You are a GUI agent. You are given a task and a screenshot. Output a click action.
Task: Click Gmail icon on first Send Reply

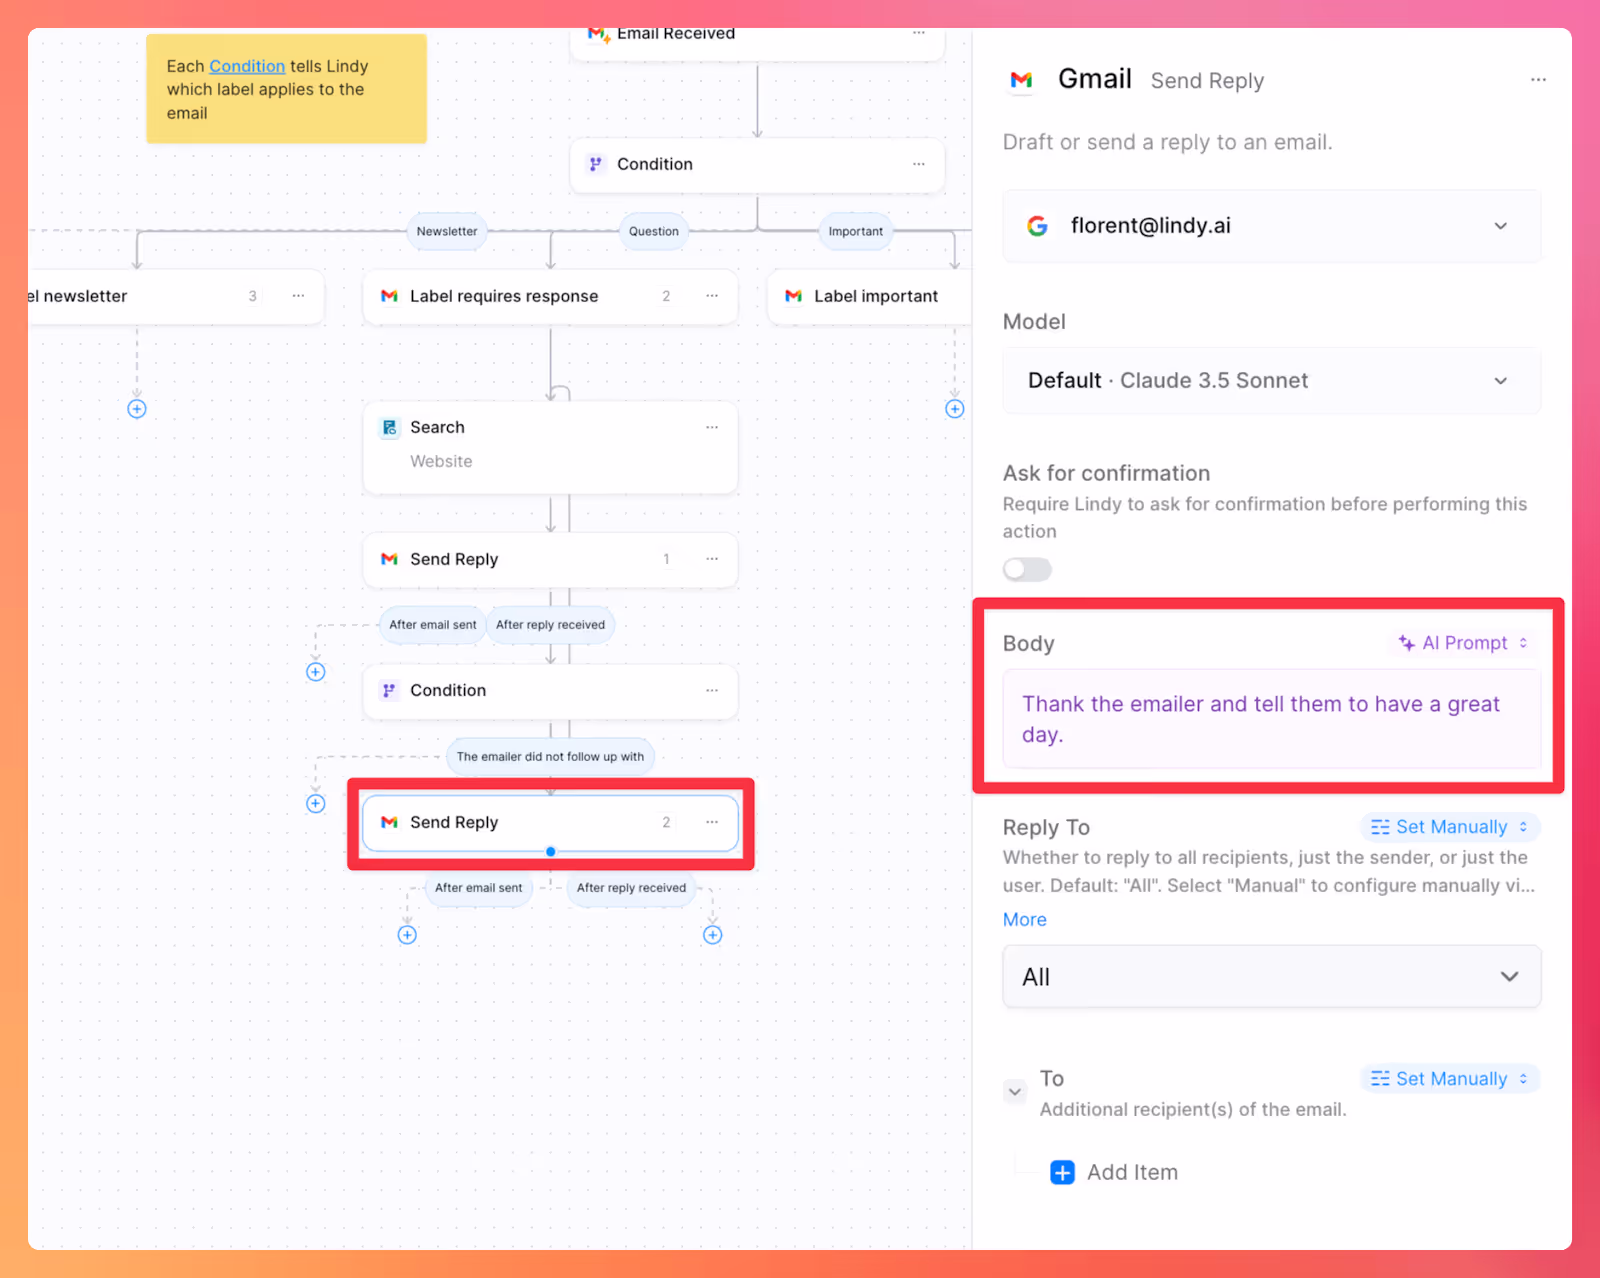tap(389, 559)
